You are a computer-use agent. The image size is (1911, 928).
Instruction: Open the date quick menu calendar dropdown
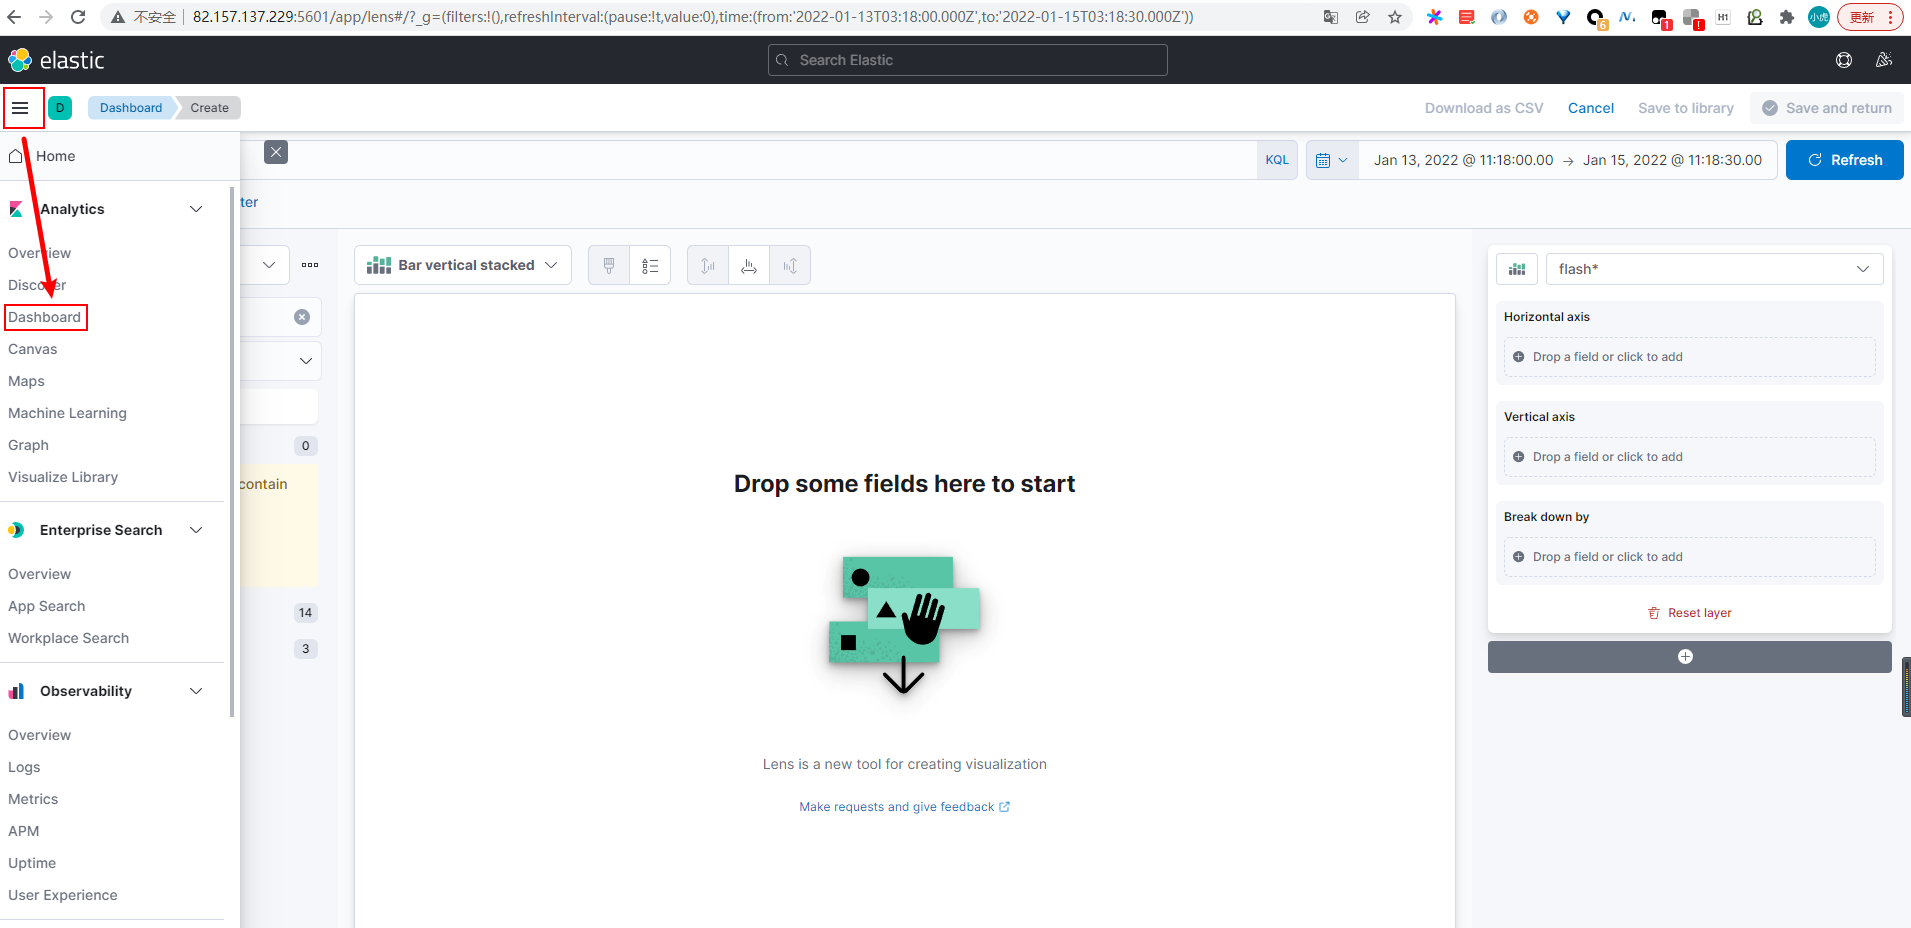(x=1332, y=160)
